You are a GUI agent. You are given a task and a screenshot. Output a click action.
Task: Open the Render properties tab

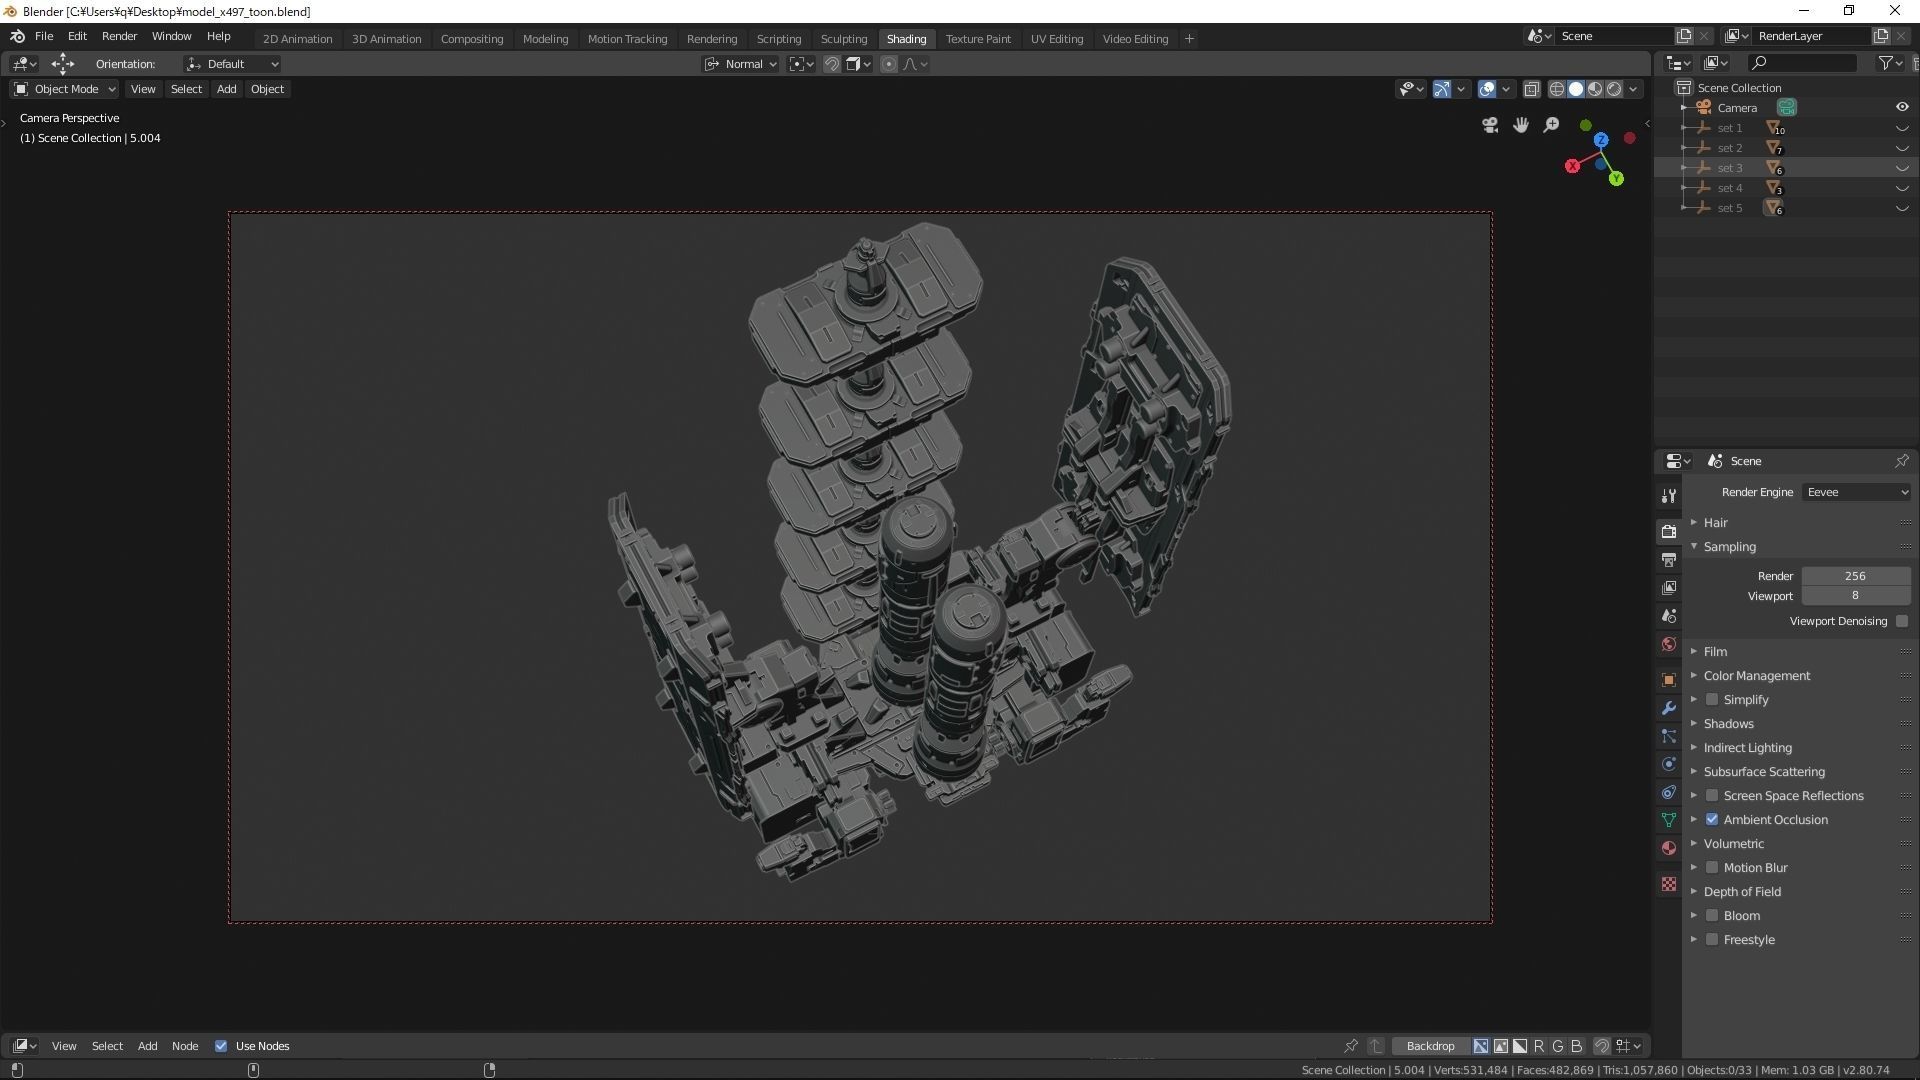tap(1668, 531)
